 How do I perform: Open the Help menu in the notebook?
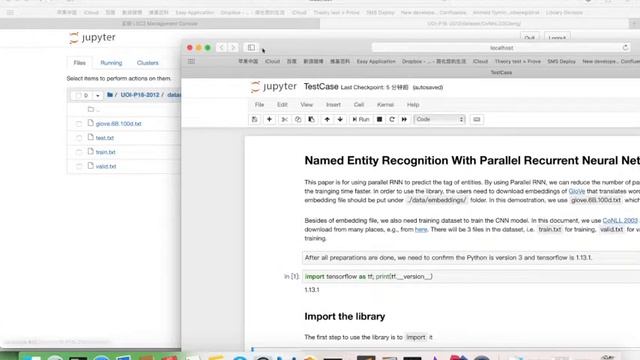tap(413, 105)
